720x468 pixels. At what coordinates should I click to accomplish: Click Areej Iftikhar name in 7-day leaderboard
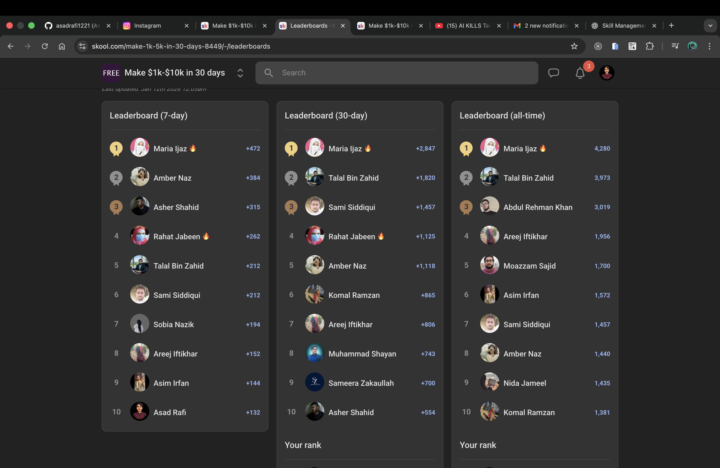pyautogui.click(x=175, y=354)
